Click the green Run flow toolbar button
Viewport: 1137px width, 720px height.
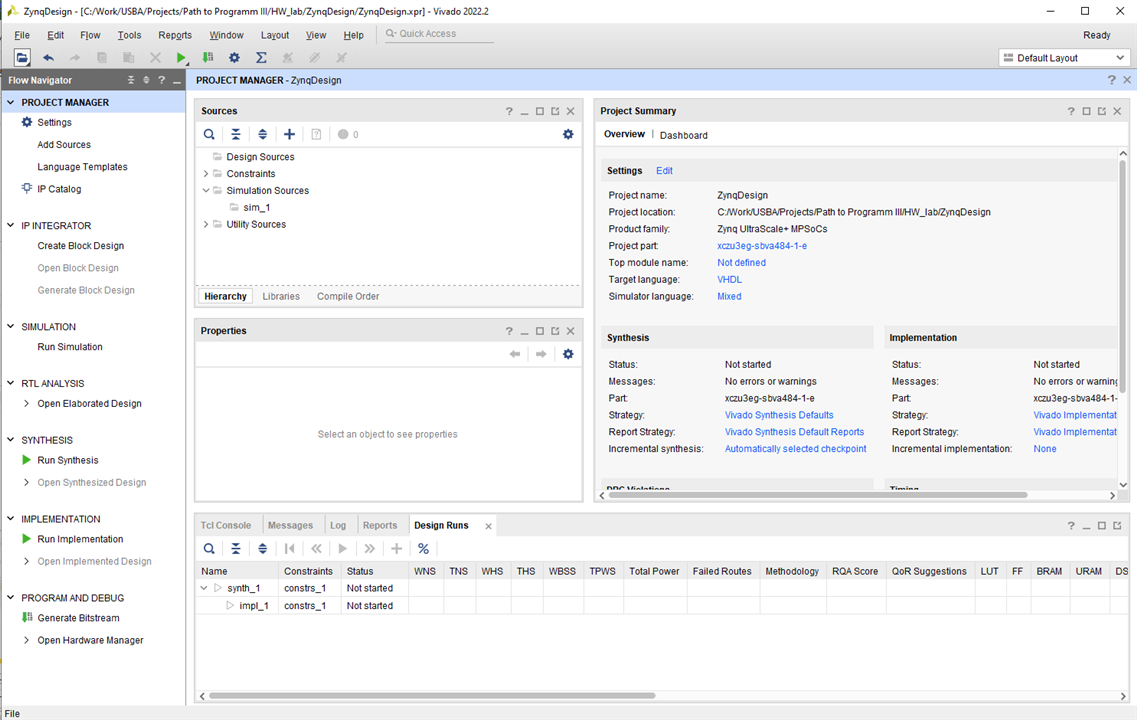point(181,58)
